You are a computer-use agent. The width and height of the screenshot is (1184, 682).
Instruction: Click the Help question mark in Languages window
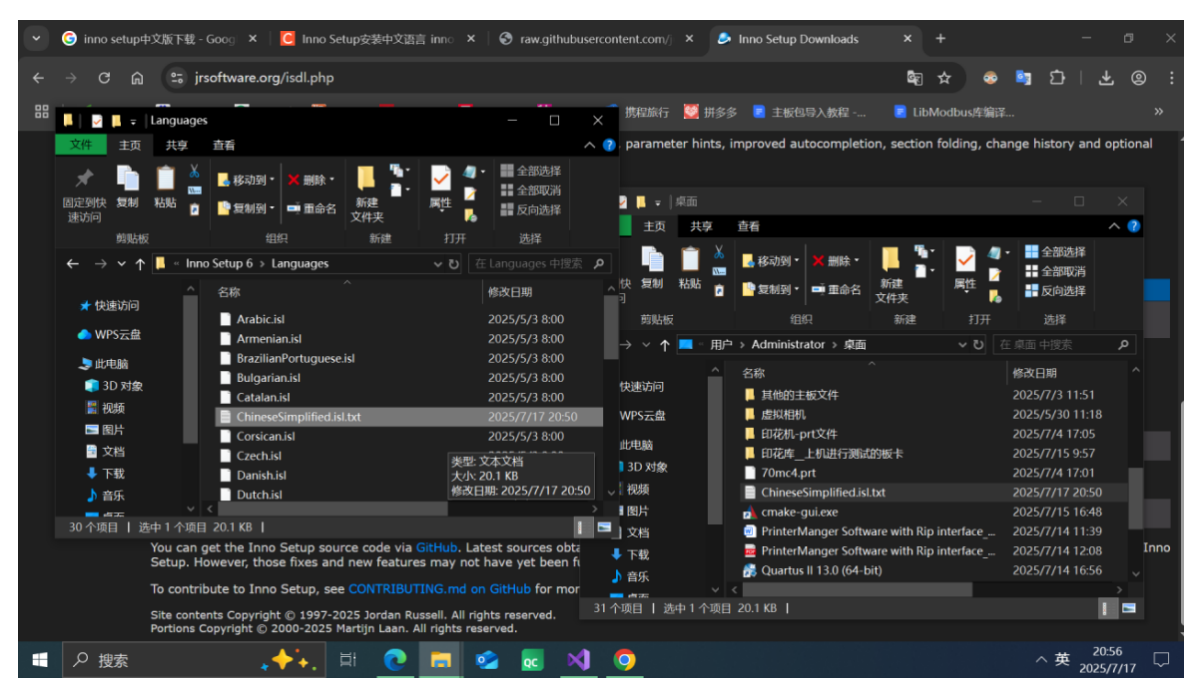pos(609,145)
